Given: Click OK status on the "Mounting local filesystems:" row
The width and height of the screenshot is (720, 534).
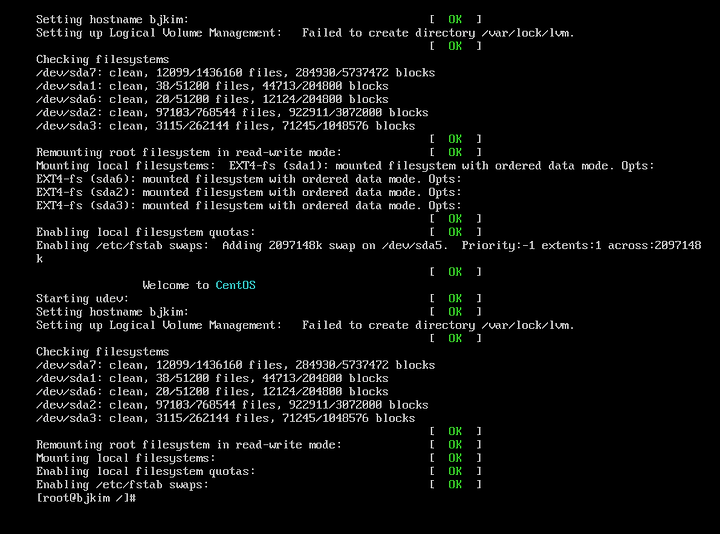Looking at the screenshot, I should (x=455, y=458).
